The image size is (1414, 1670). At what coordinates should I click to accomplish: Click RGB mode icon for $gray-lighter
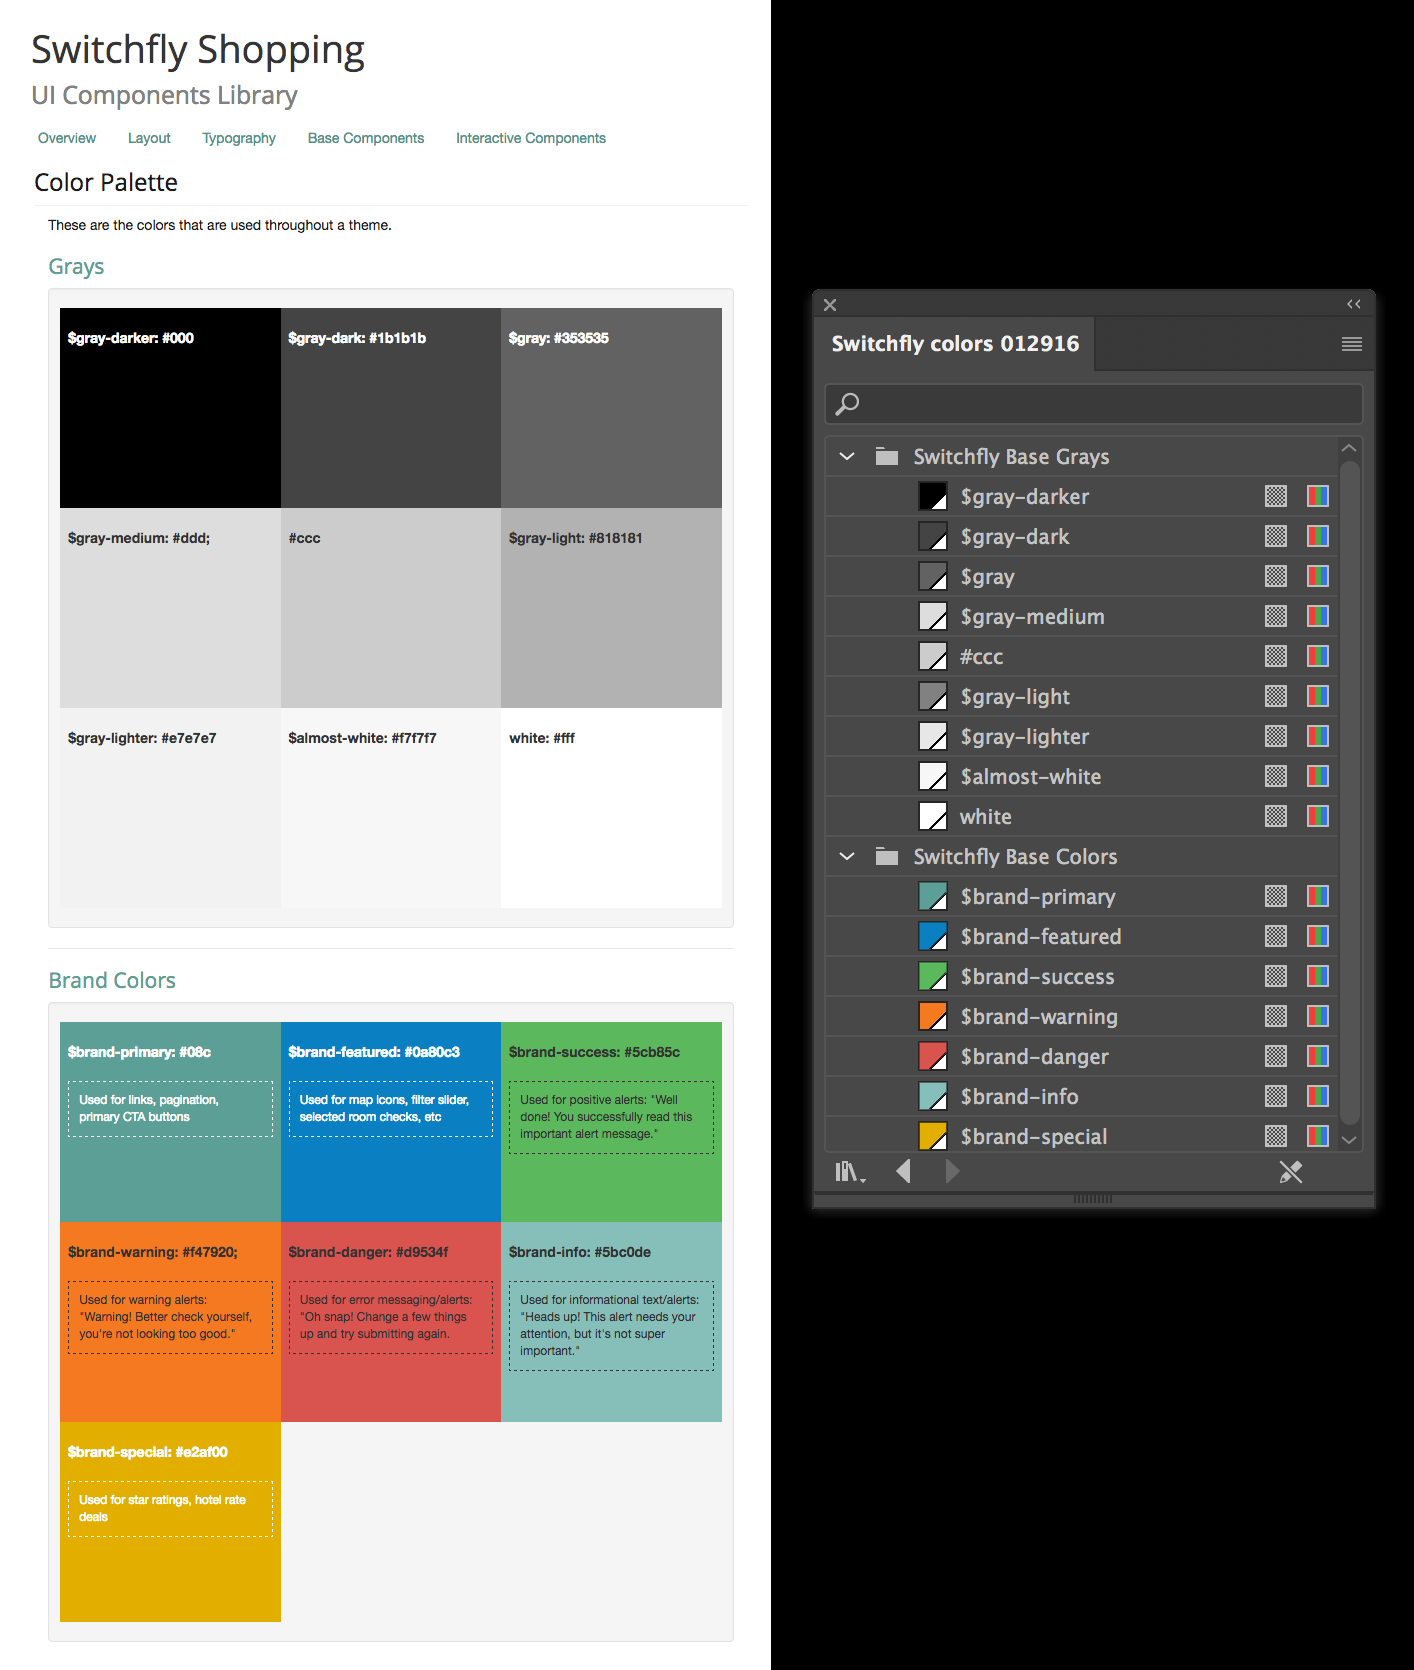pyautogui.click(x=1318, y=736)
